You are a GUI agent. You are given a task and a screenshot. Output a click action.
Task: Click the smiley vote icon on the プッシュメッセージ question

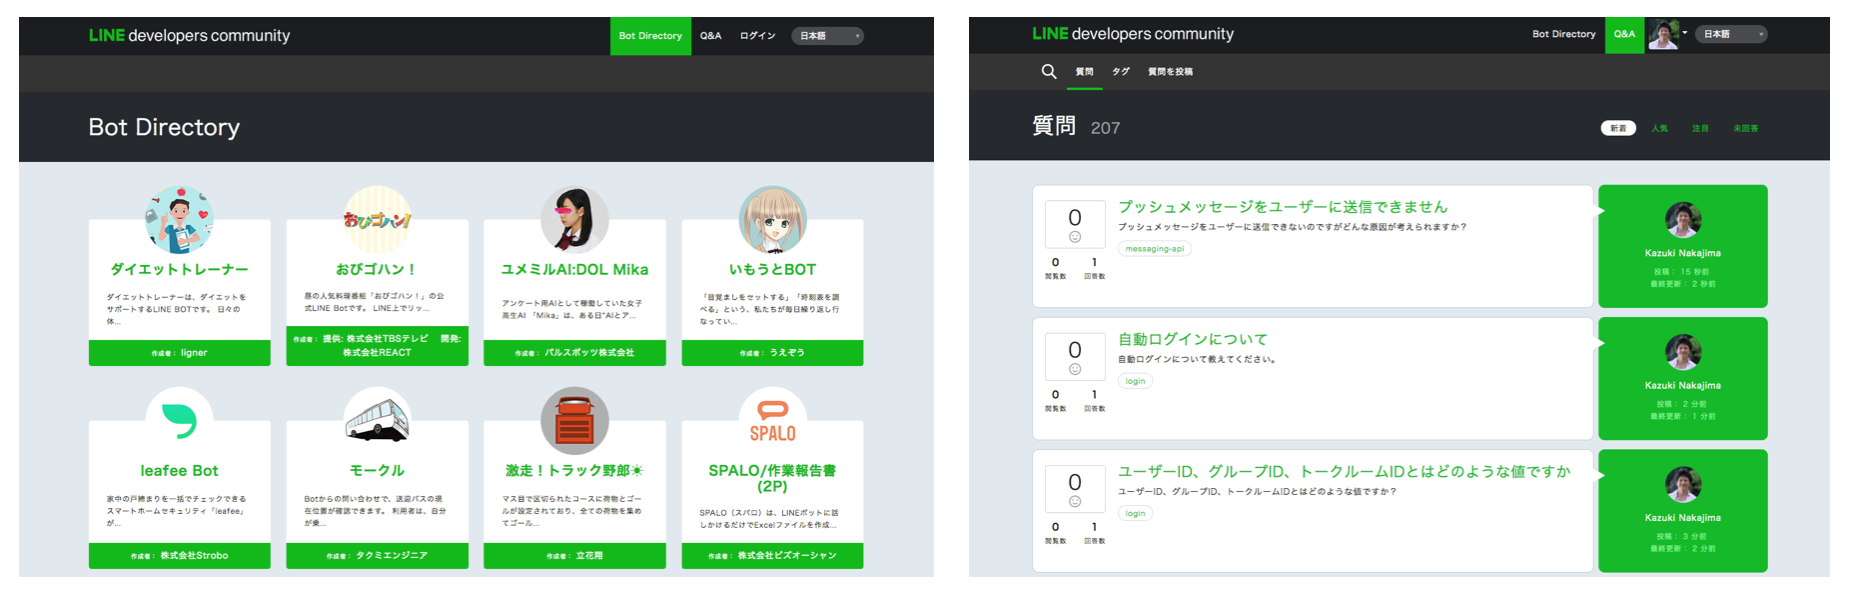click(x=1075, y=237)
